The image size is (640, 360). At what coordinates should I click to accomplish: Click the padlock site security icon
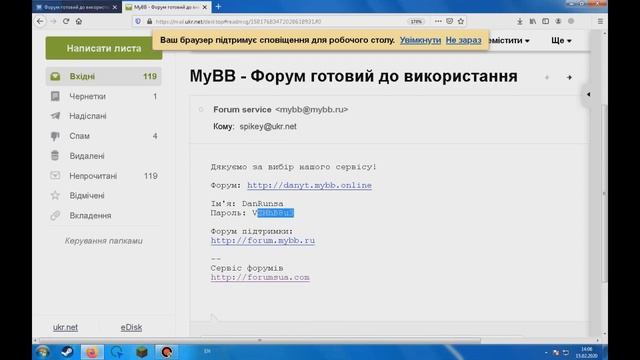[x=149, y=21]
